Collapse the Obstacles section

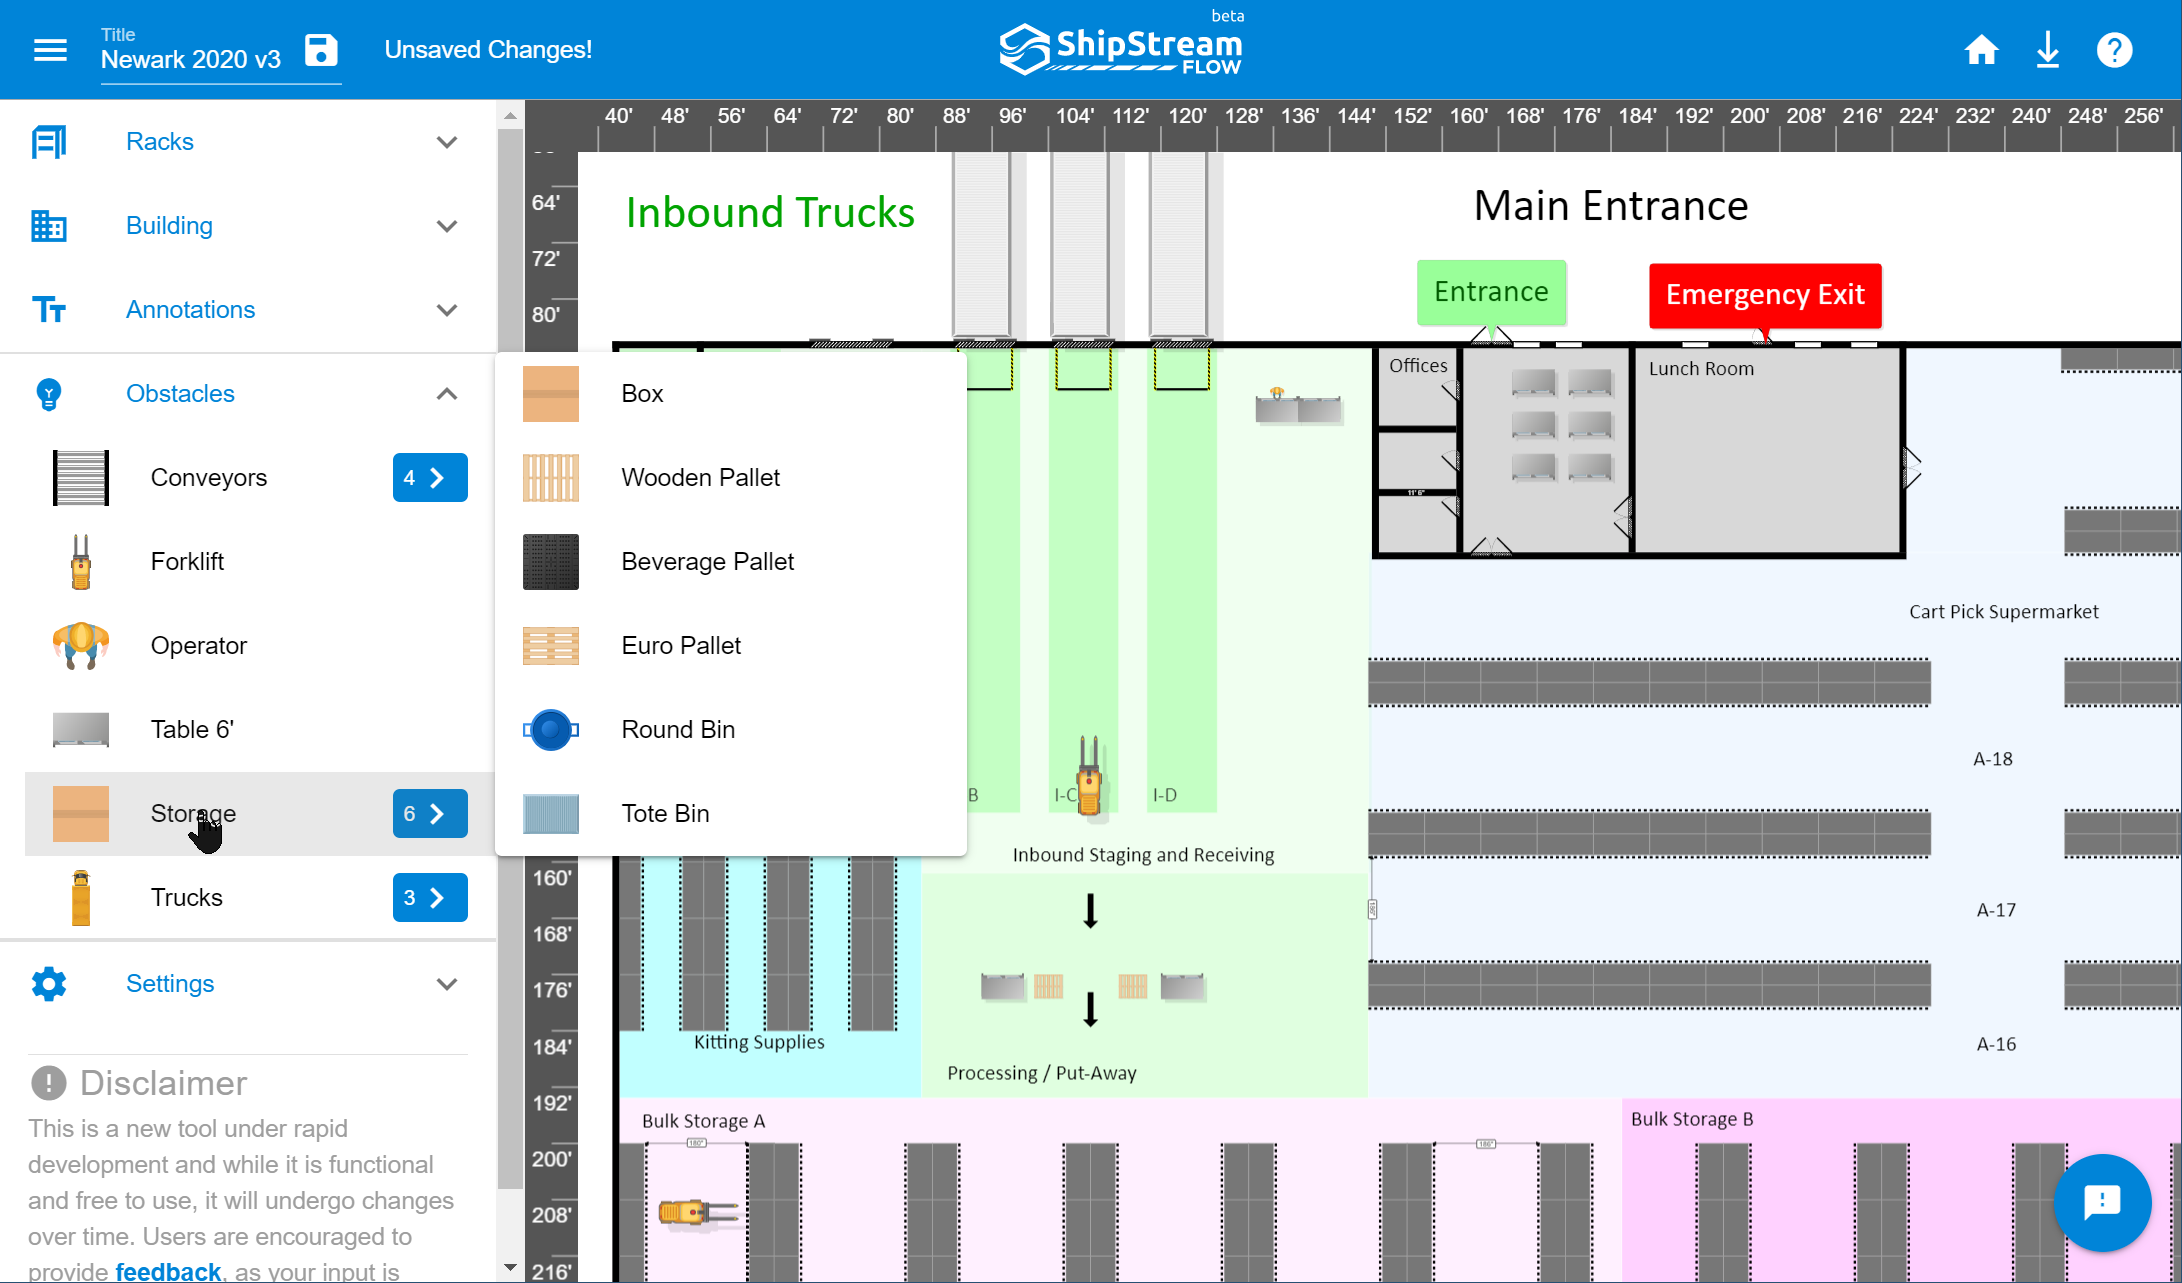click(x=446, y=394)
